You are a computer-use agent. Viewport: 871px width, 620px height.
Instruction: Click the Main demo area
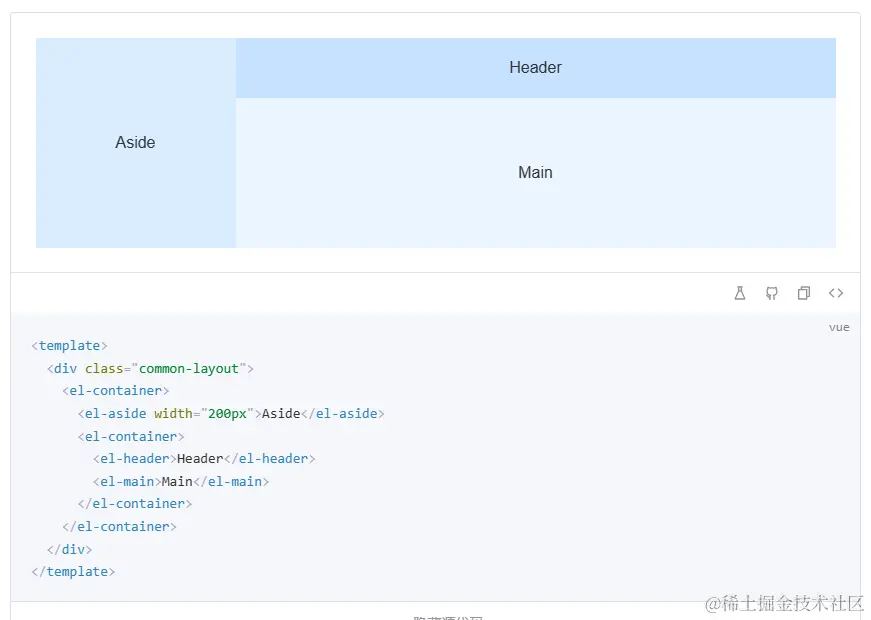coord(535,173)
